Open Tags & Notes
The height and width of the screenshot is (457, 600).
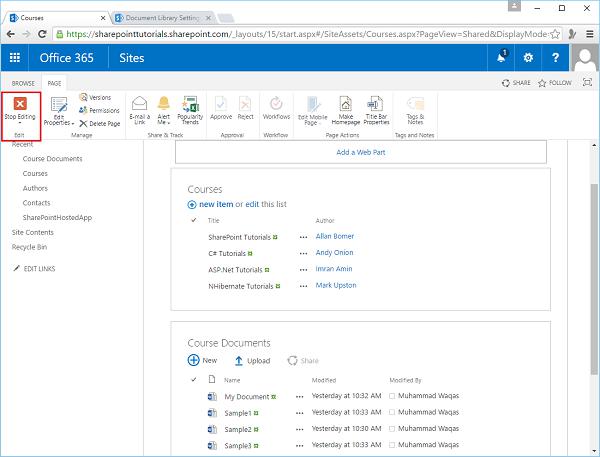415,111
